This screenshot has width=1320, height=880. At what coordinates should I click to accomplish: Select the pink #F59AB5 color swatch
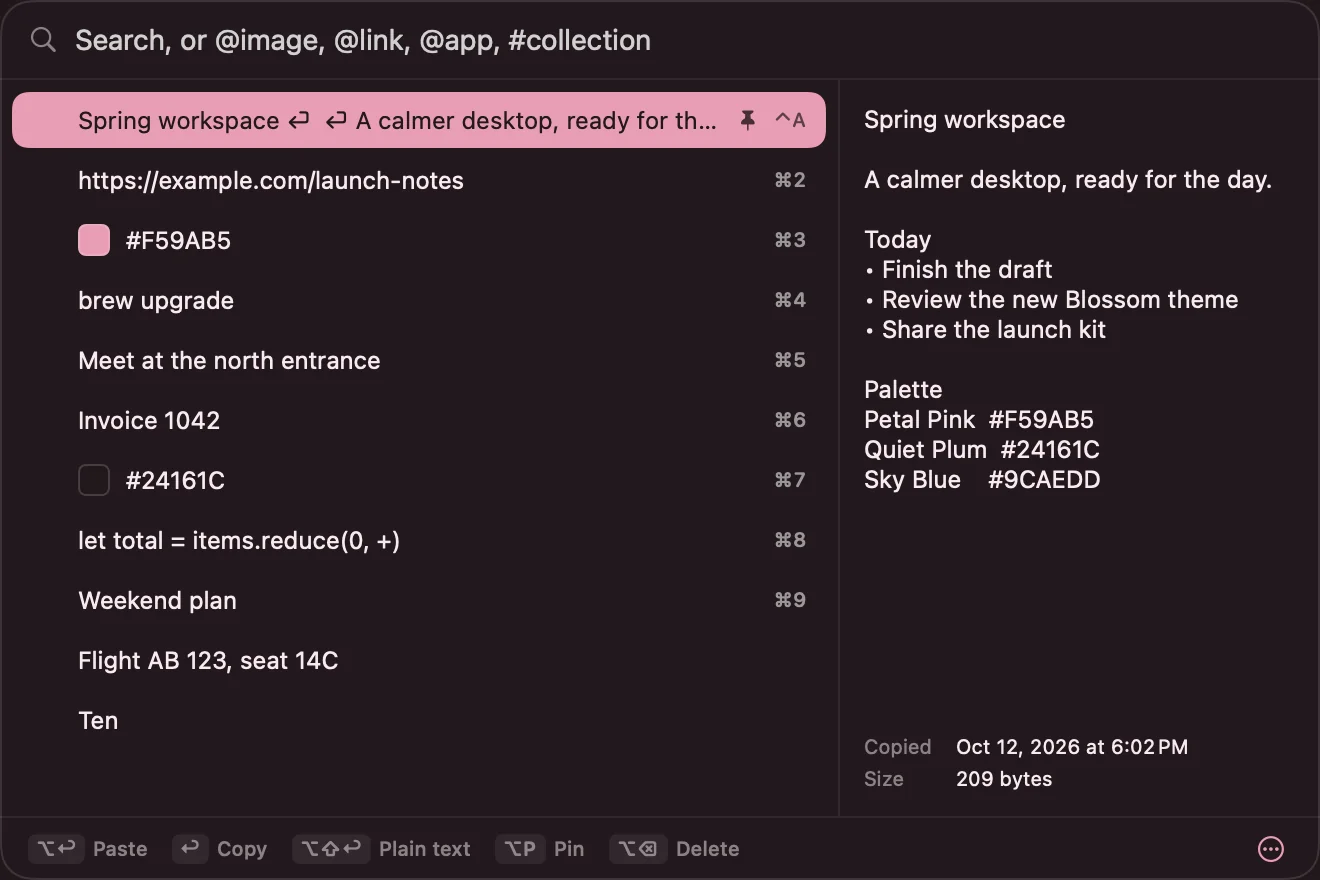(x=94, y=240)
